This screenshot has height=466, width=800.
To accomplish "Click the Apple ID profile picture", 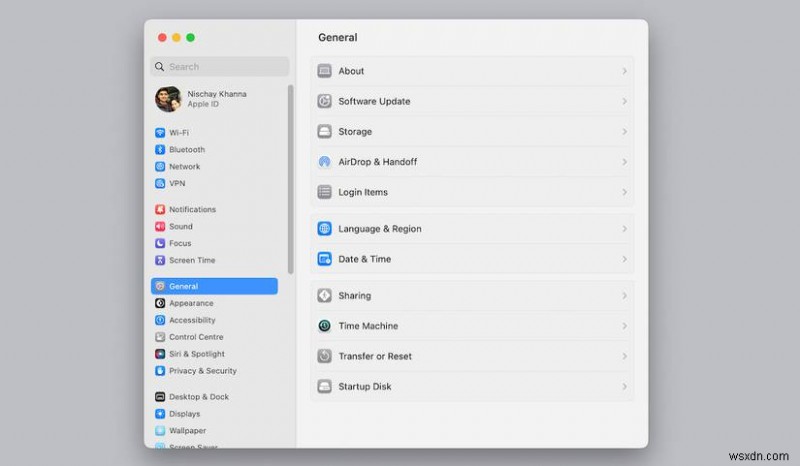I will (168, 99).
